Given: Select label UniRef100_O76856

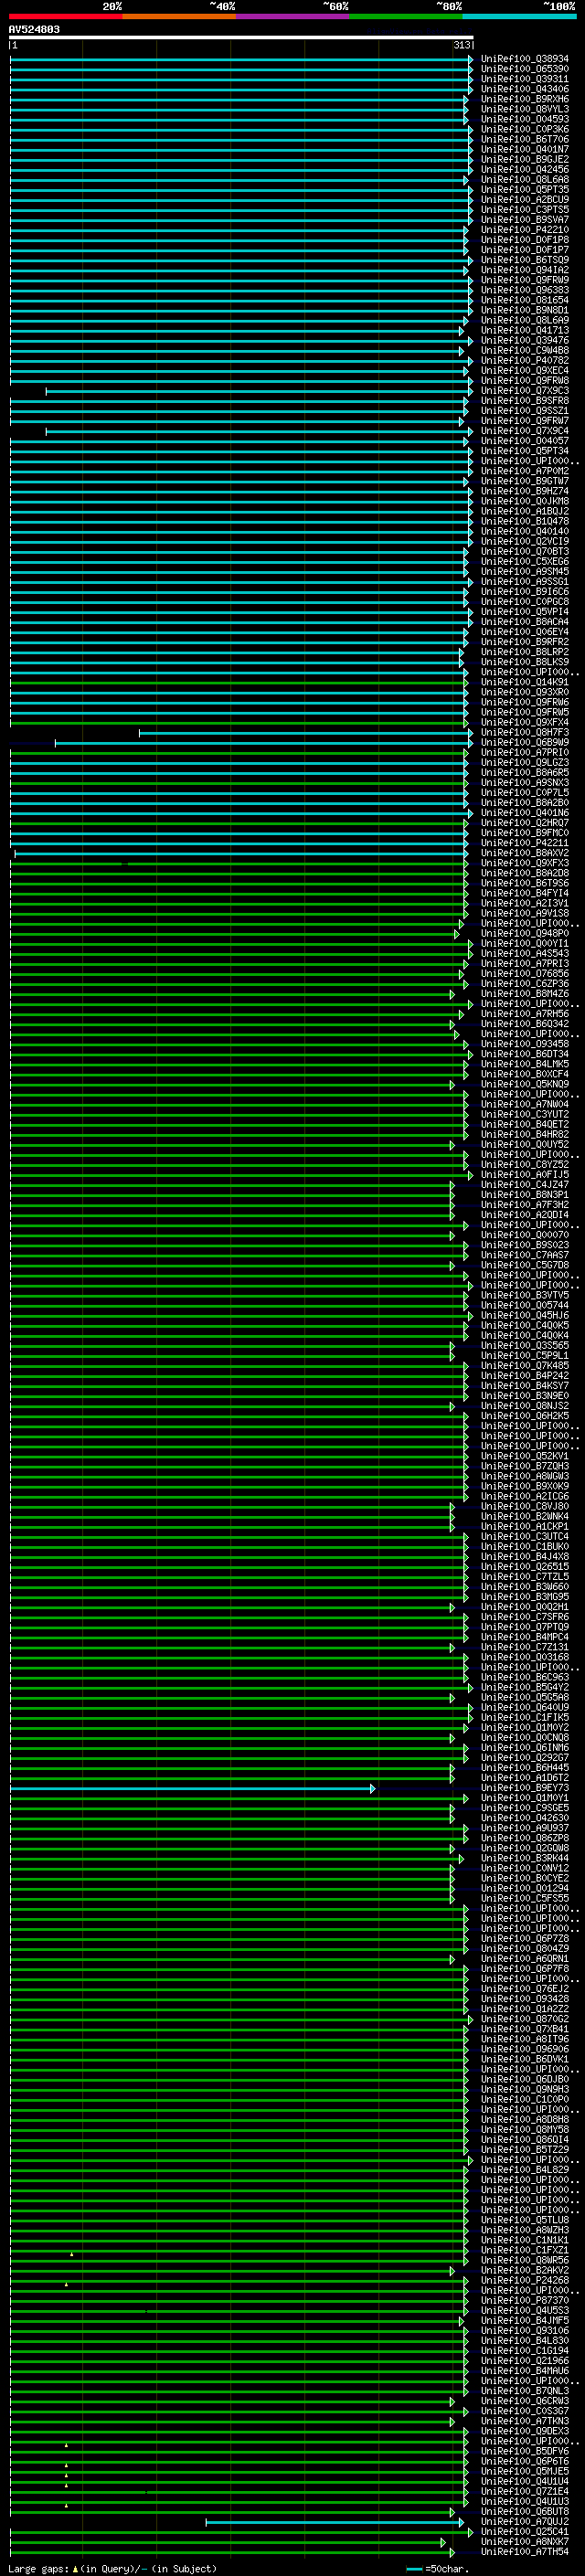Looking at the screenshot, I should point(525,973).
